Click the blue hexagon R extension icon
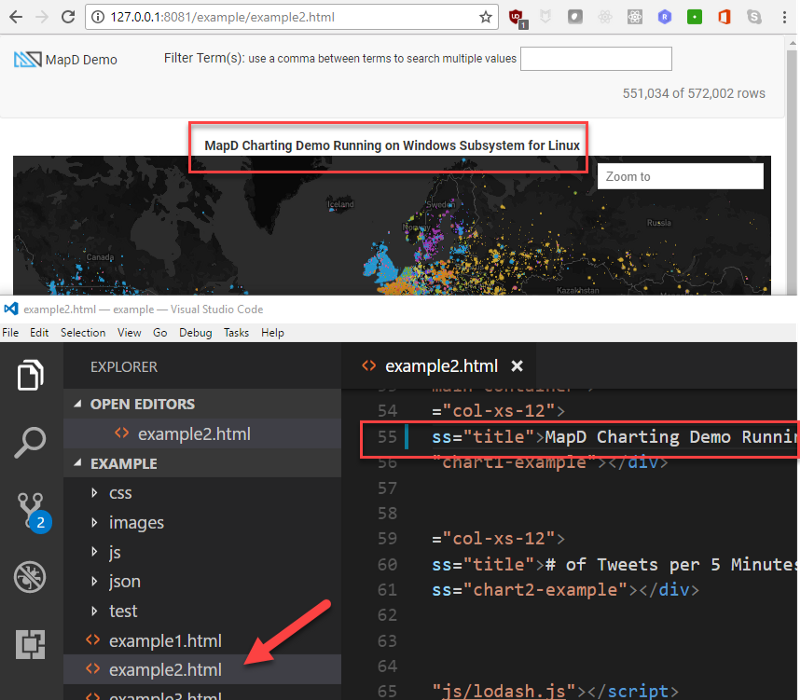800x700 pixels. pos(664,17)
